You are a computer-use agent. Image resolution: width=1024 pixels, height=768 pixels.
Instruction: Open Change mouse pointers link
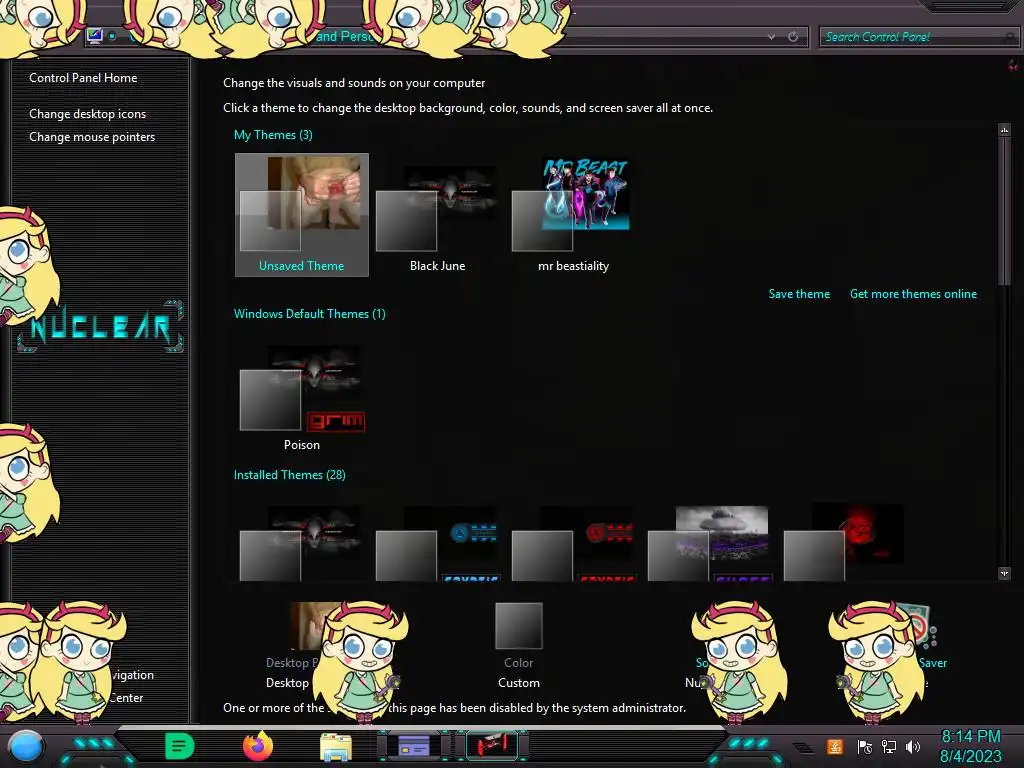(x=92, y=136)
